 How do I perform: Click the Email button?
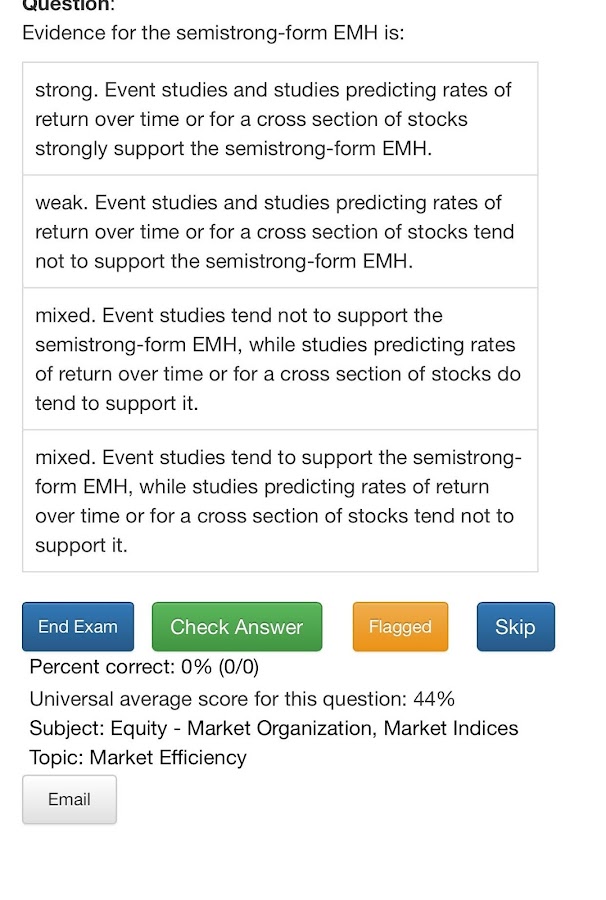coord(69,799)
